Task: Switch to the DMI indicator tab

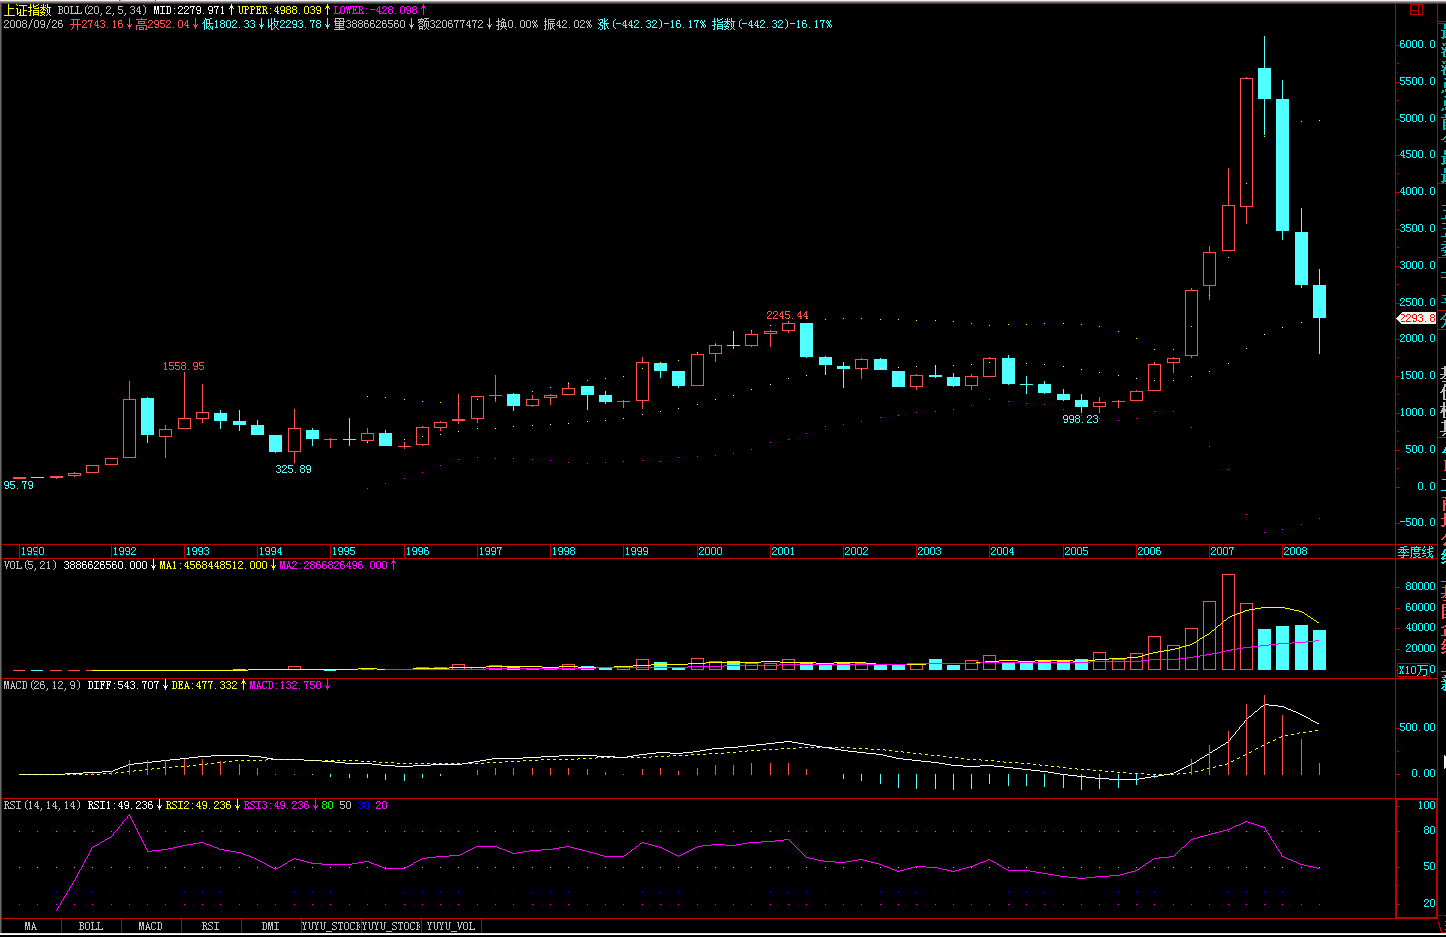Action: pos(271,926)
